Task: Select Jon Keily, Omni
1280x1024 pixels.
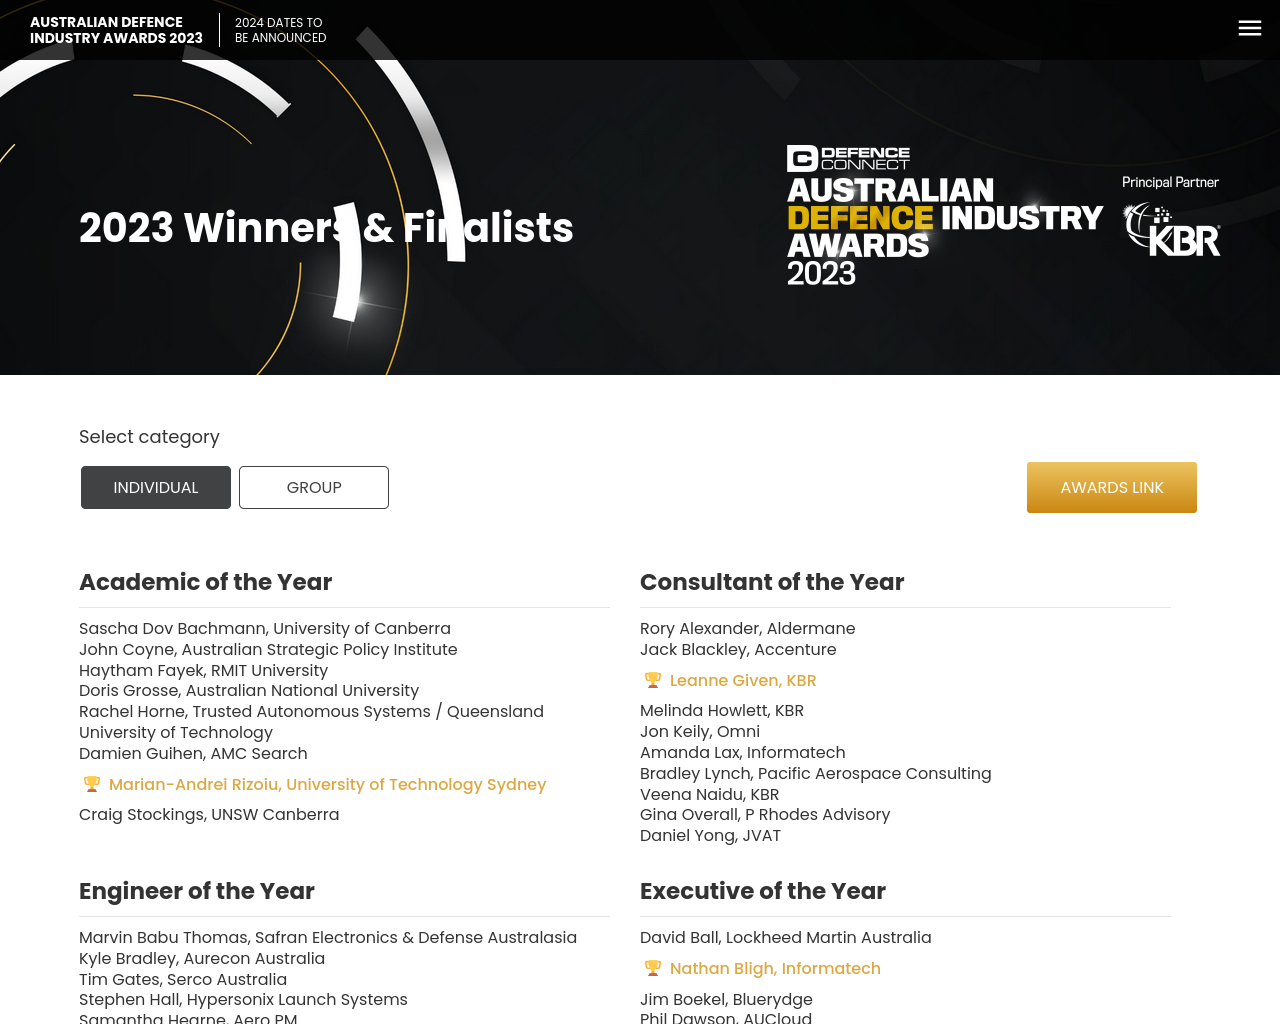Action: tap(700, 732)
